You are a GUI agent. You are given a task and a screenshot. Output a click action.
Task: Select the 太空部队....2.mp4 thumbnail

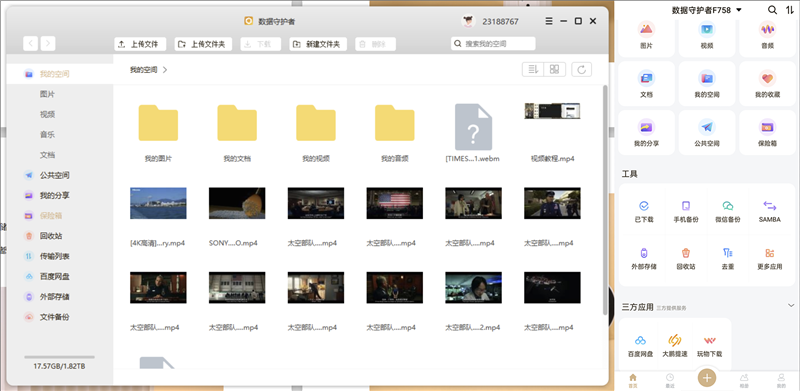(473, 287)
